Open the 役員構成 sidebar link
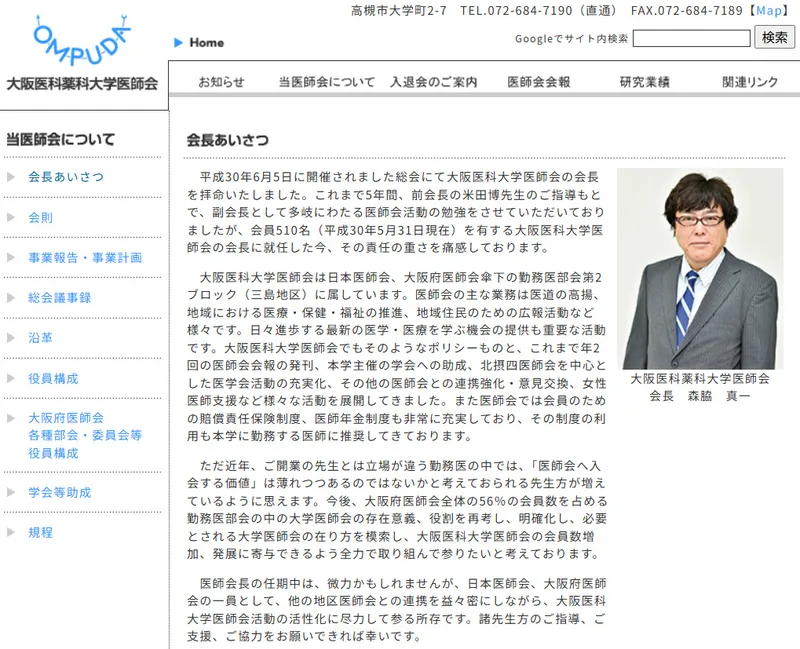The width and height of the screenshot is (800, 649). coord(53,379)
